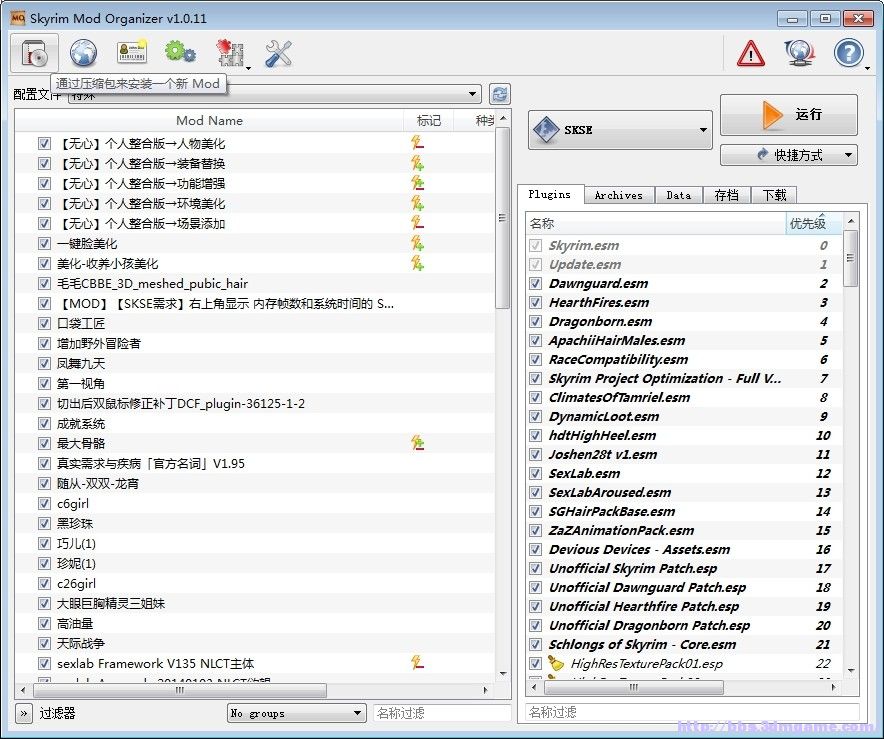884x739 pixels.
Task: Open the Data tab
Action: point(679,195)
